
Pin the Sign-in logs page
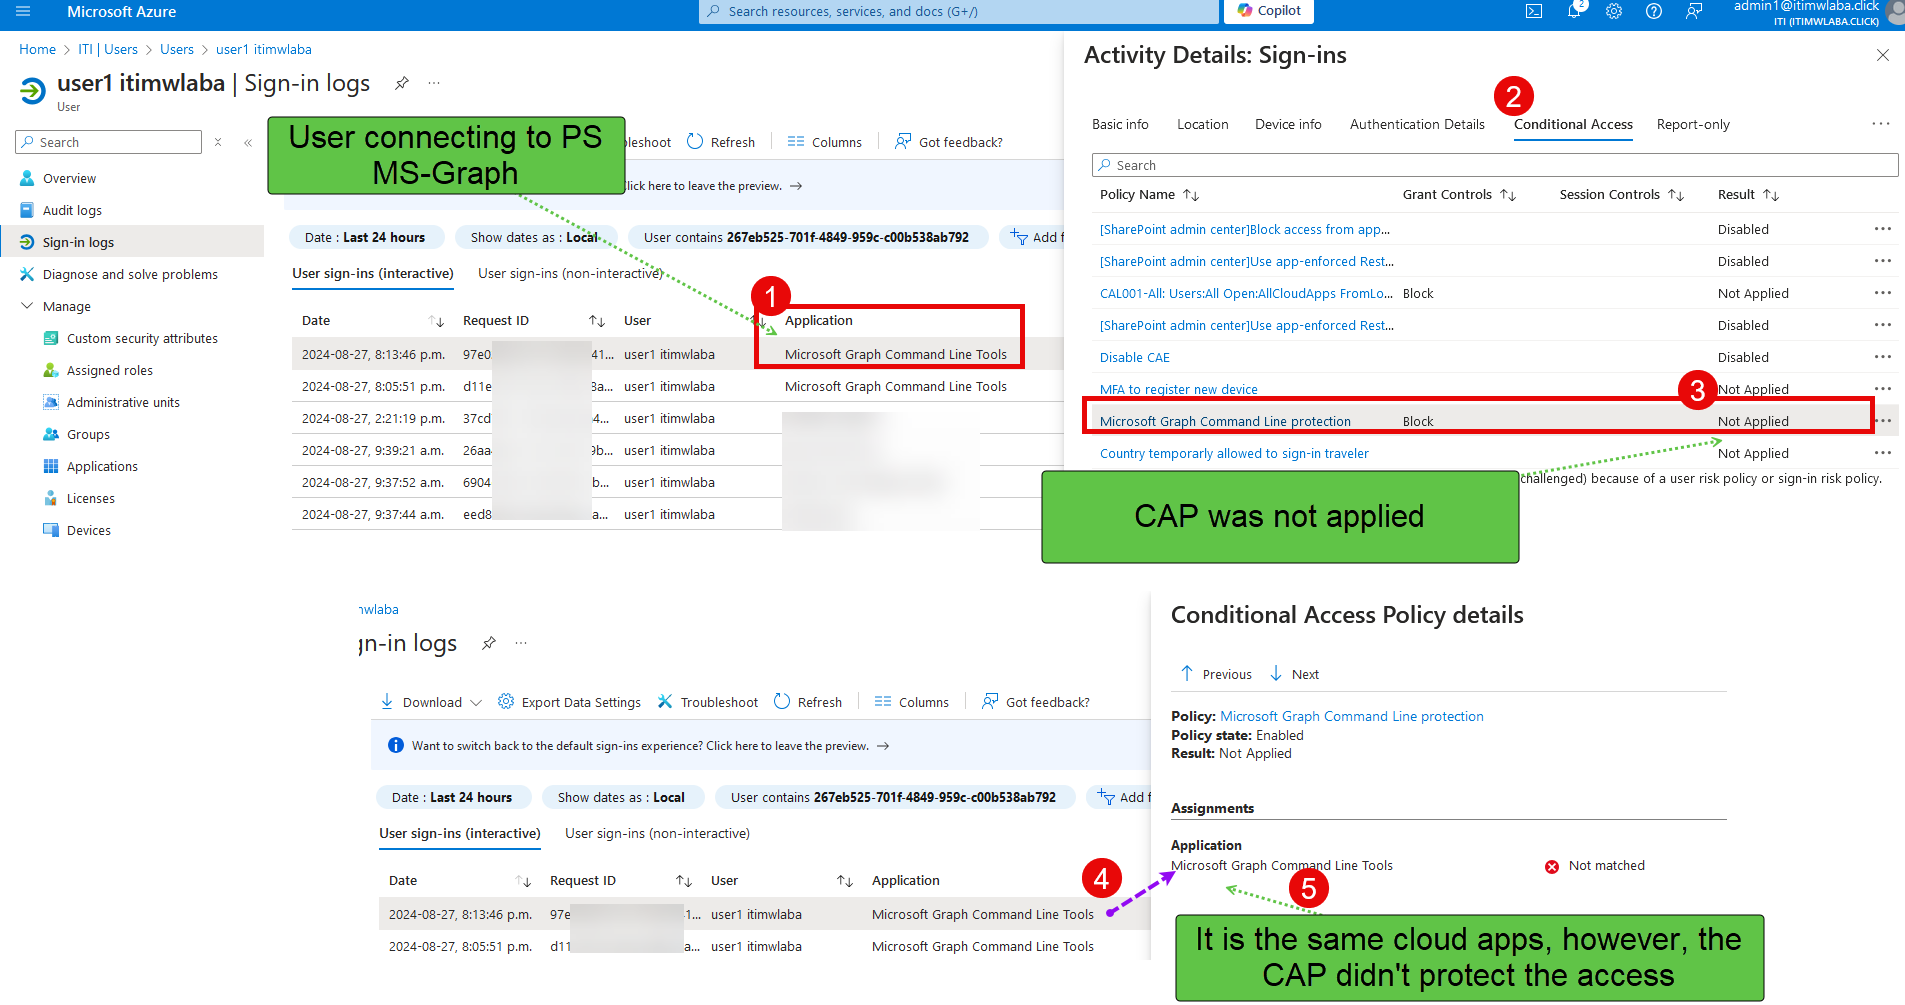coord(401,84)
